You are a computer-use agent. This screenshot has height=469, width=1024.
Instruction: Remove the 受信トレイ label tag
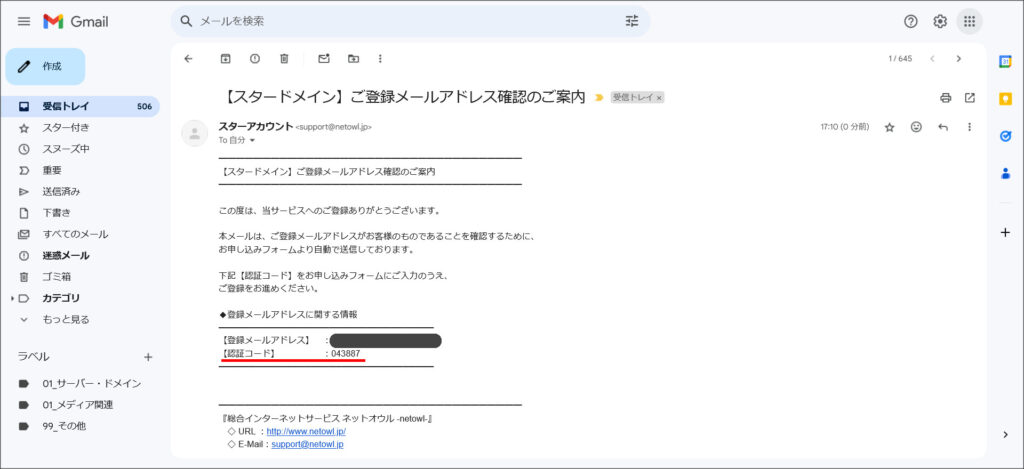(x=659, y=98)
